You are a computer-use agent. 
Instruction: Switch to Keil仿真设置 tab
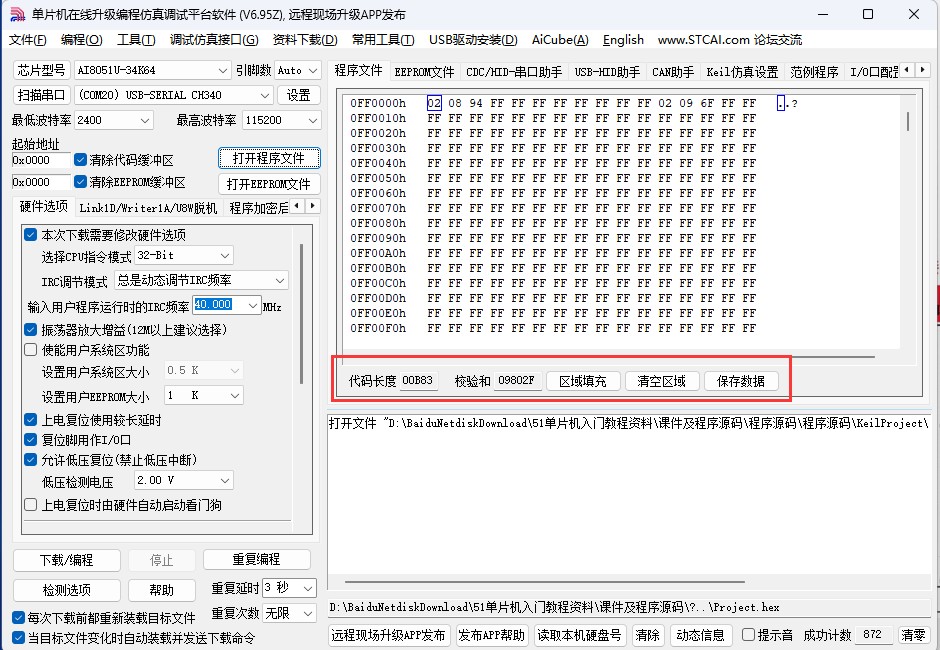point(742,72)
